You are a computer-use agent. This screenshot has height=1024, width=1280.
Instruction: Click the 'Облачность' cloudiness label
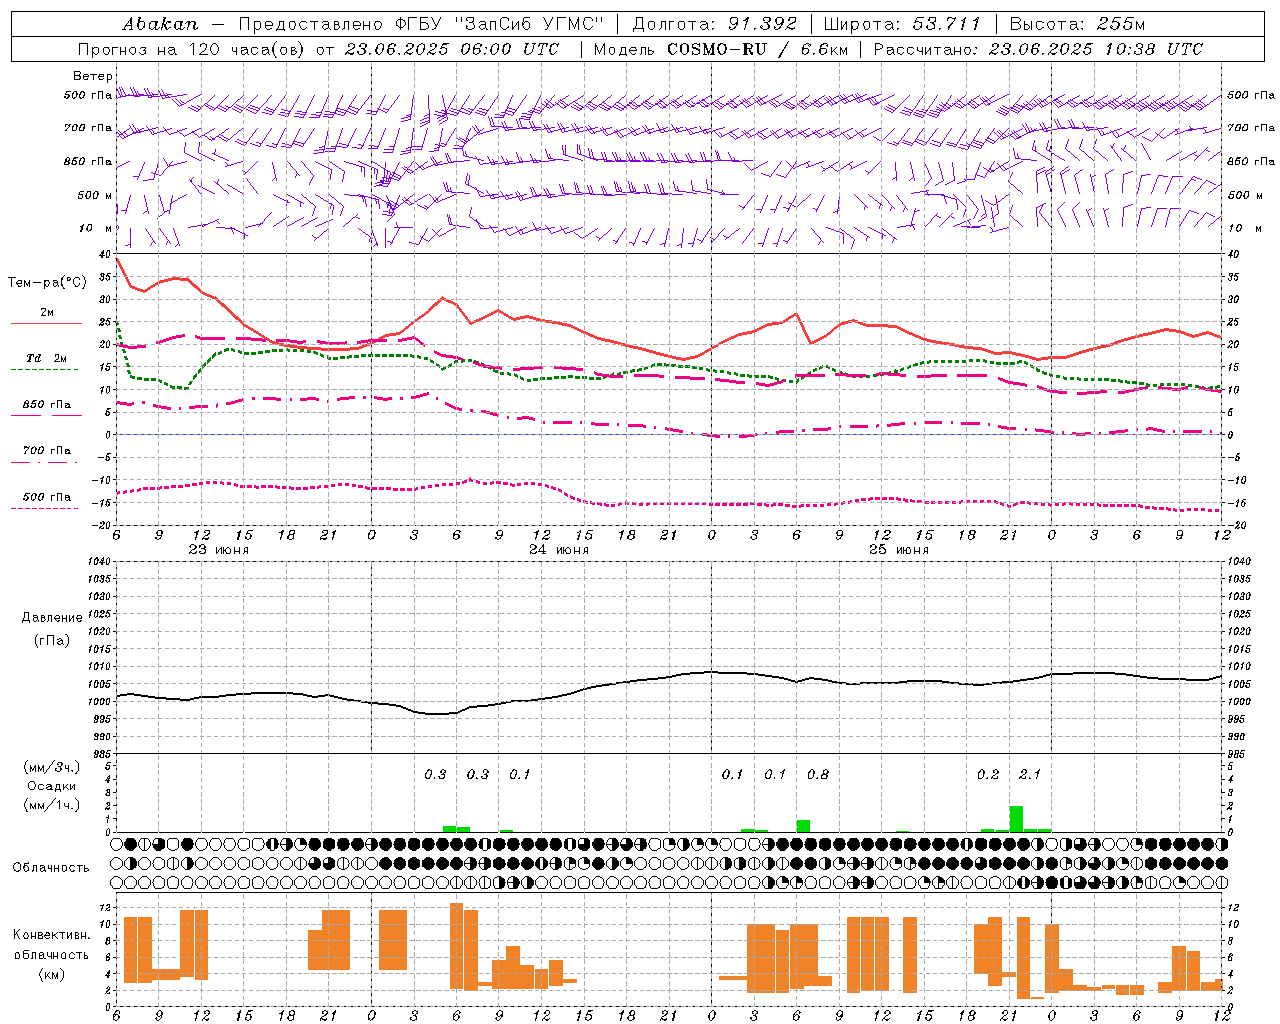(x=51, y=868)
